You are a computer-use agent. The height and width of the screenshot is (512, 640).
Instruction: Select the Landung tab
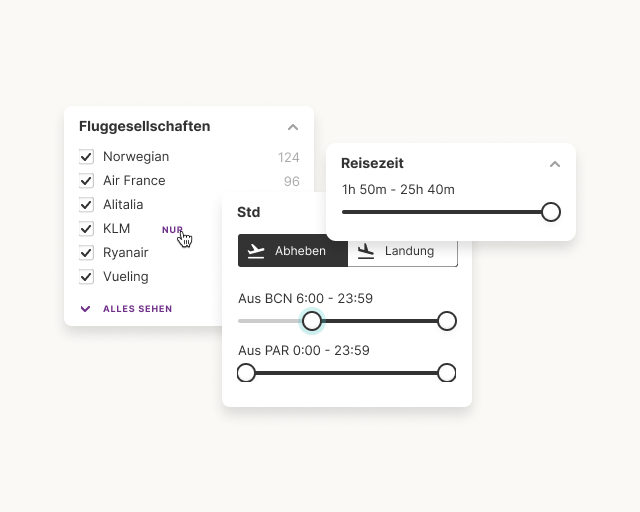(403, 251)
